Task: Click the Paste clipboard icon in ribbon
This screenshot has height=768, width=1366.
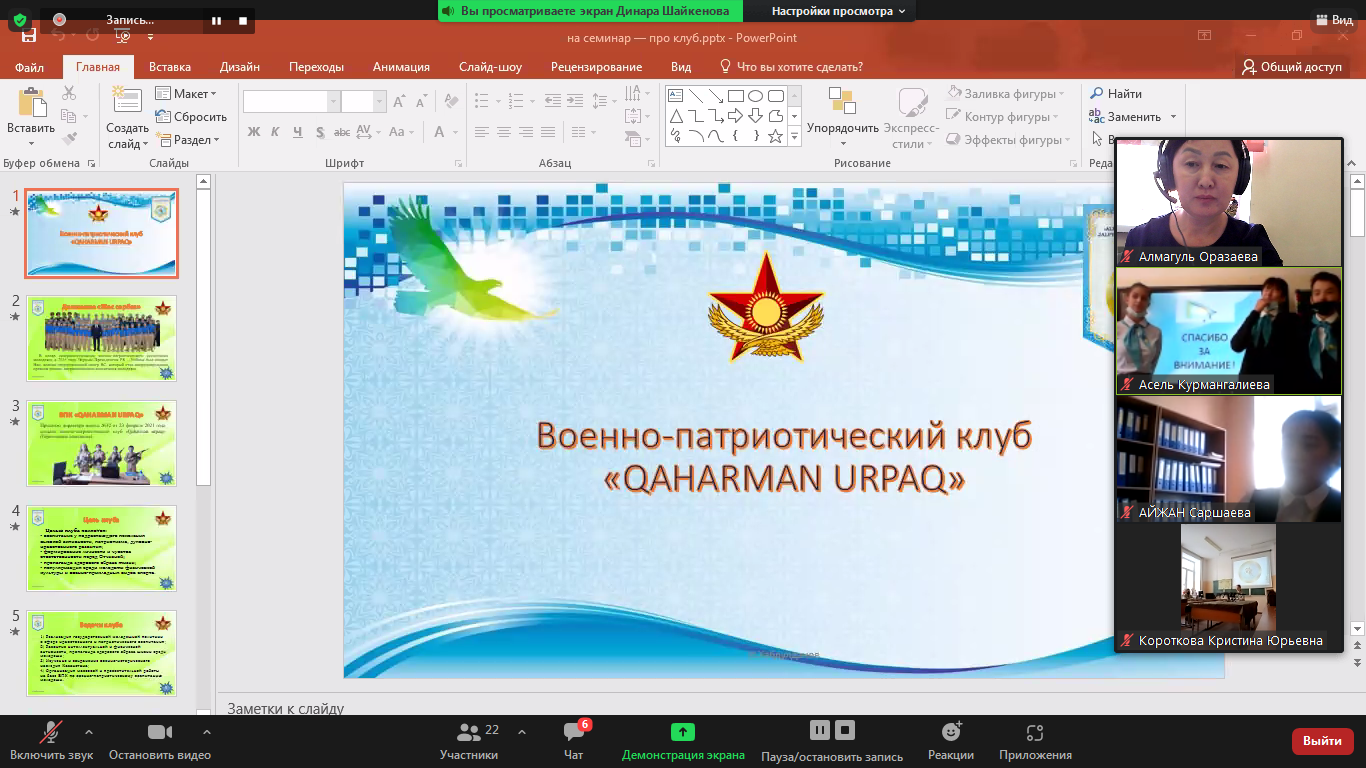Action: (x=31, y=103)
